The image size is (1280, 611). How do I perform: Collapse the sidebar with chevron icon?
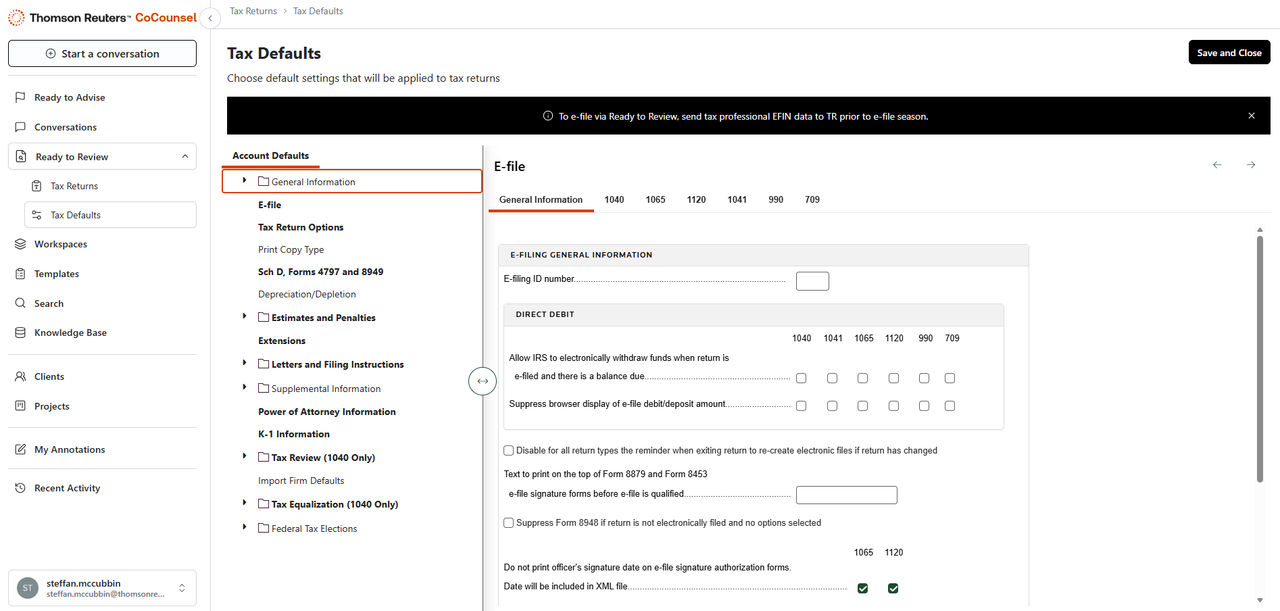point(210,18)
